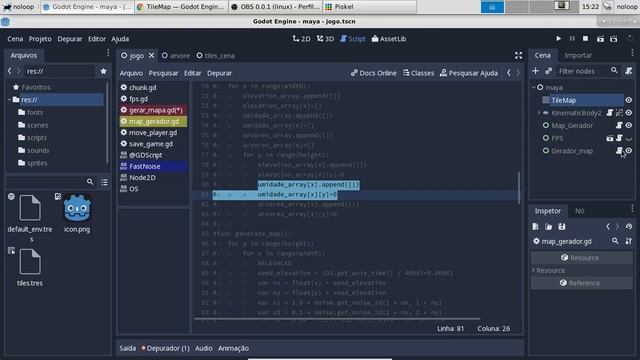Toggle FPS node visibility
640x360 pixels.
[629, 139]
